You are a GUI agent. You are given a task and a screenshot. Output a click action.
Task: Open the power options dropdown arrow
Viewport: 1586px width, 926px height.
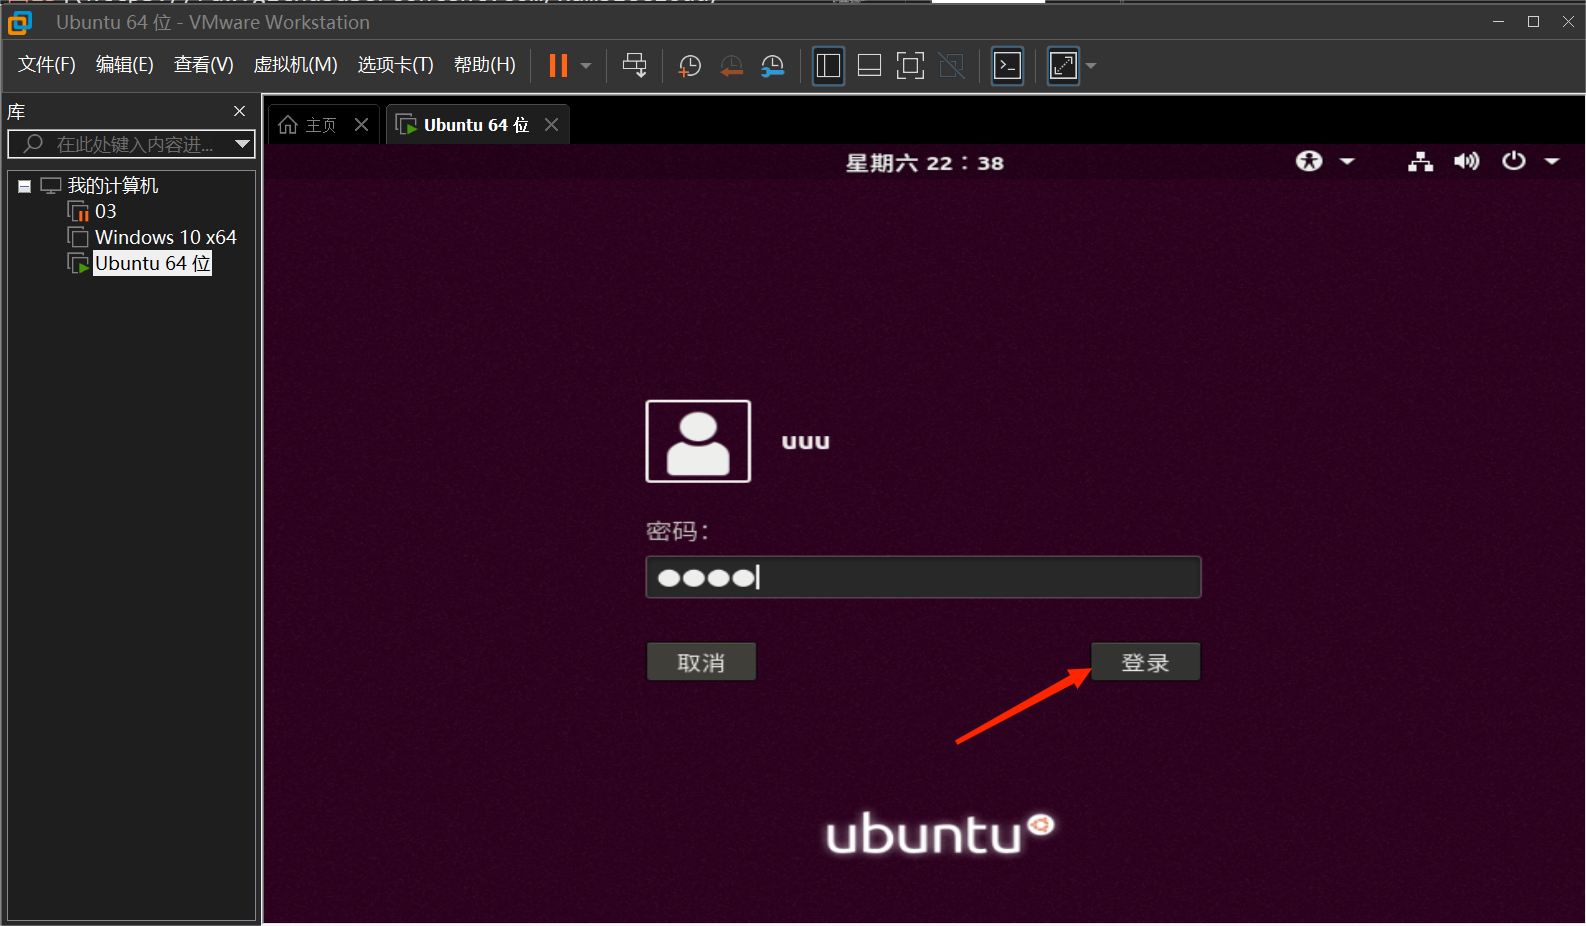[x=586, y=66]
